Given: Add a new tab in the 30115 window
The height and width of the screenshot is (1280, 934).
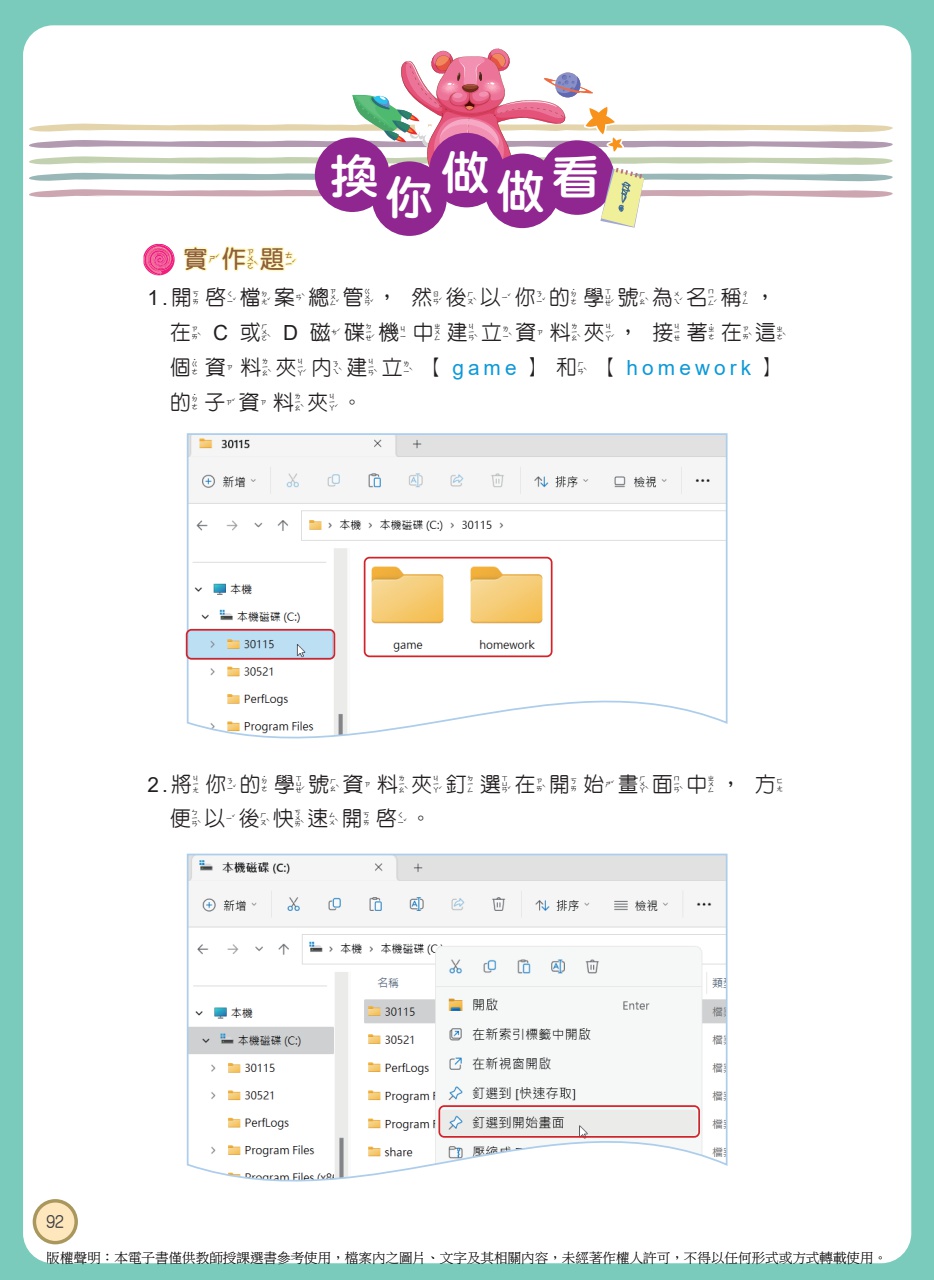Looking at the screenshot, I should click(417, 444).
